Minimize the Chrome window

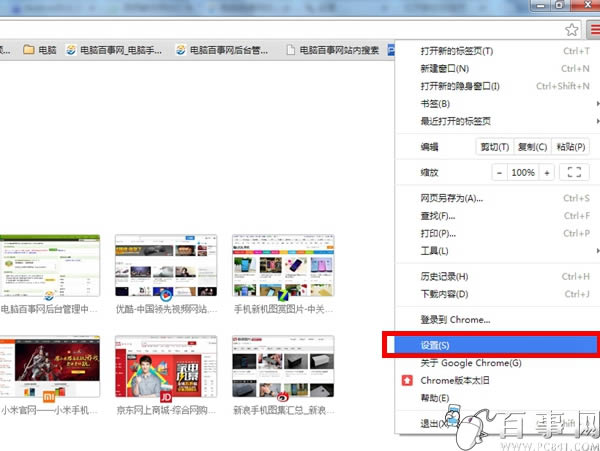(540, 5)
